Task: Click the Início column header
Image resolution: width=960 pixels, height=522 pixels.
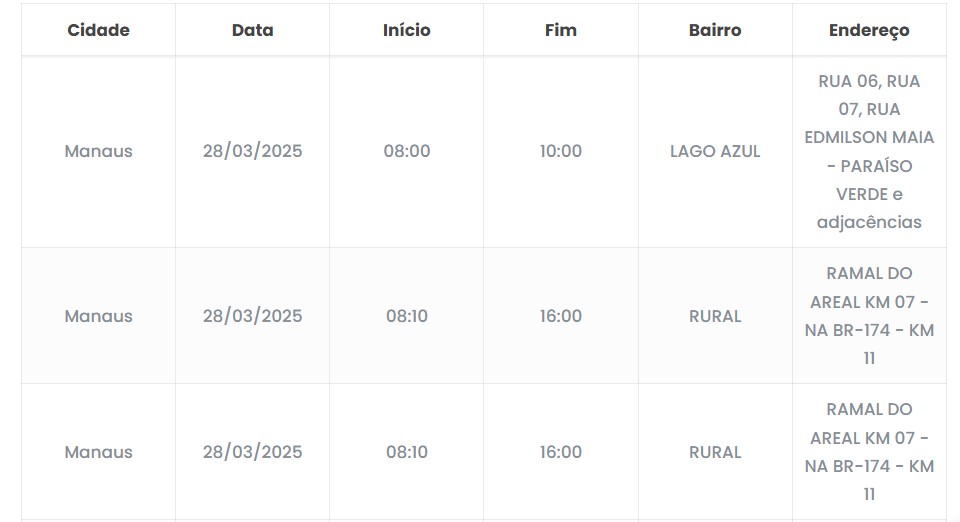Action: tap(407, 30)
